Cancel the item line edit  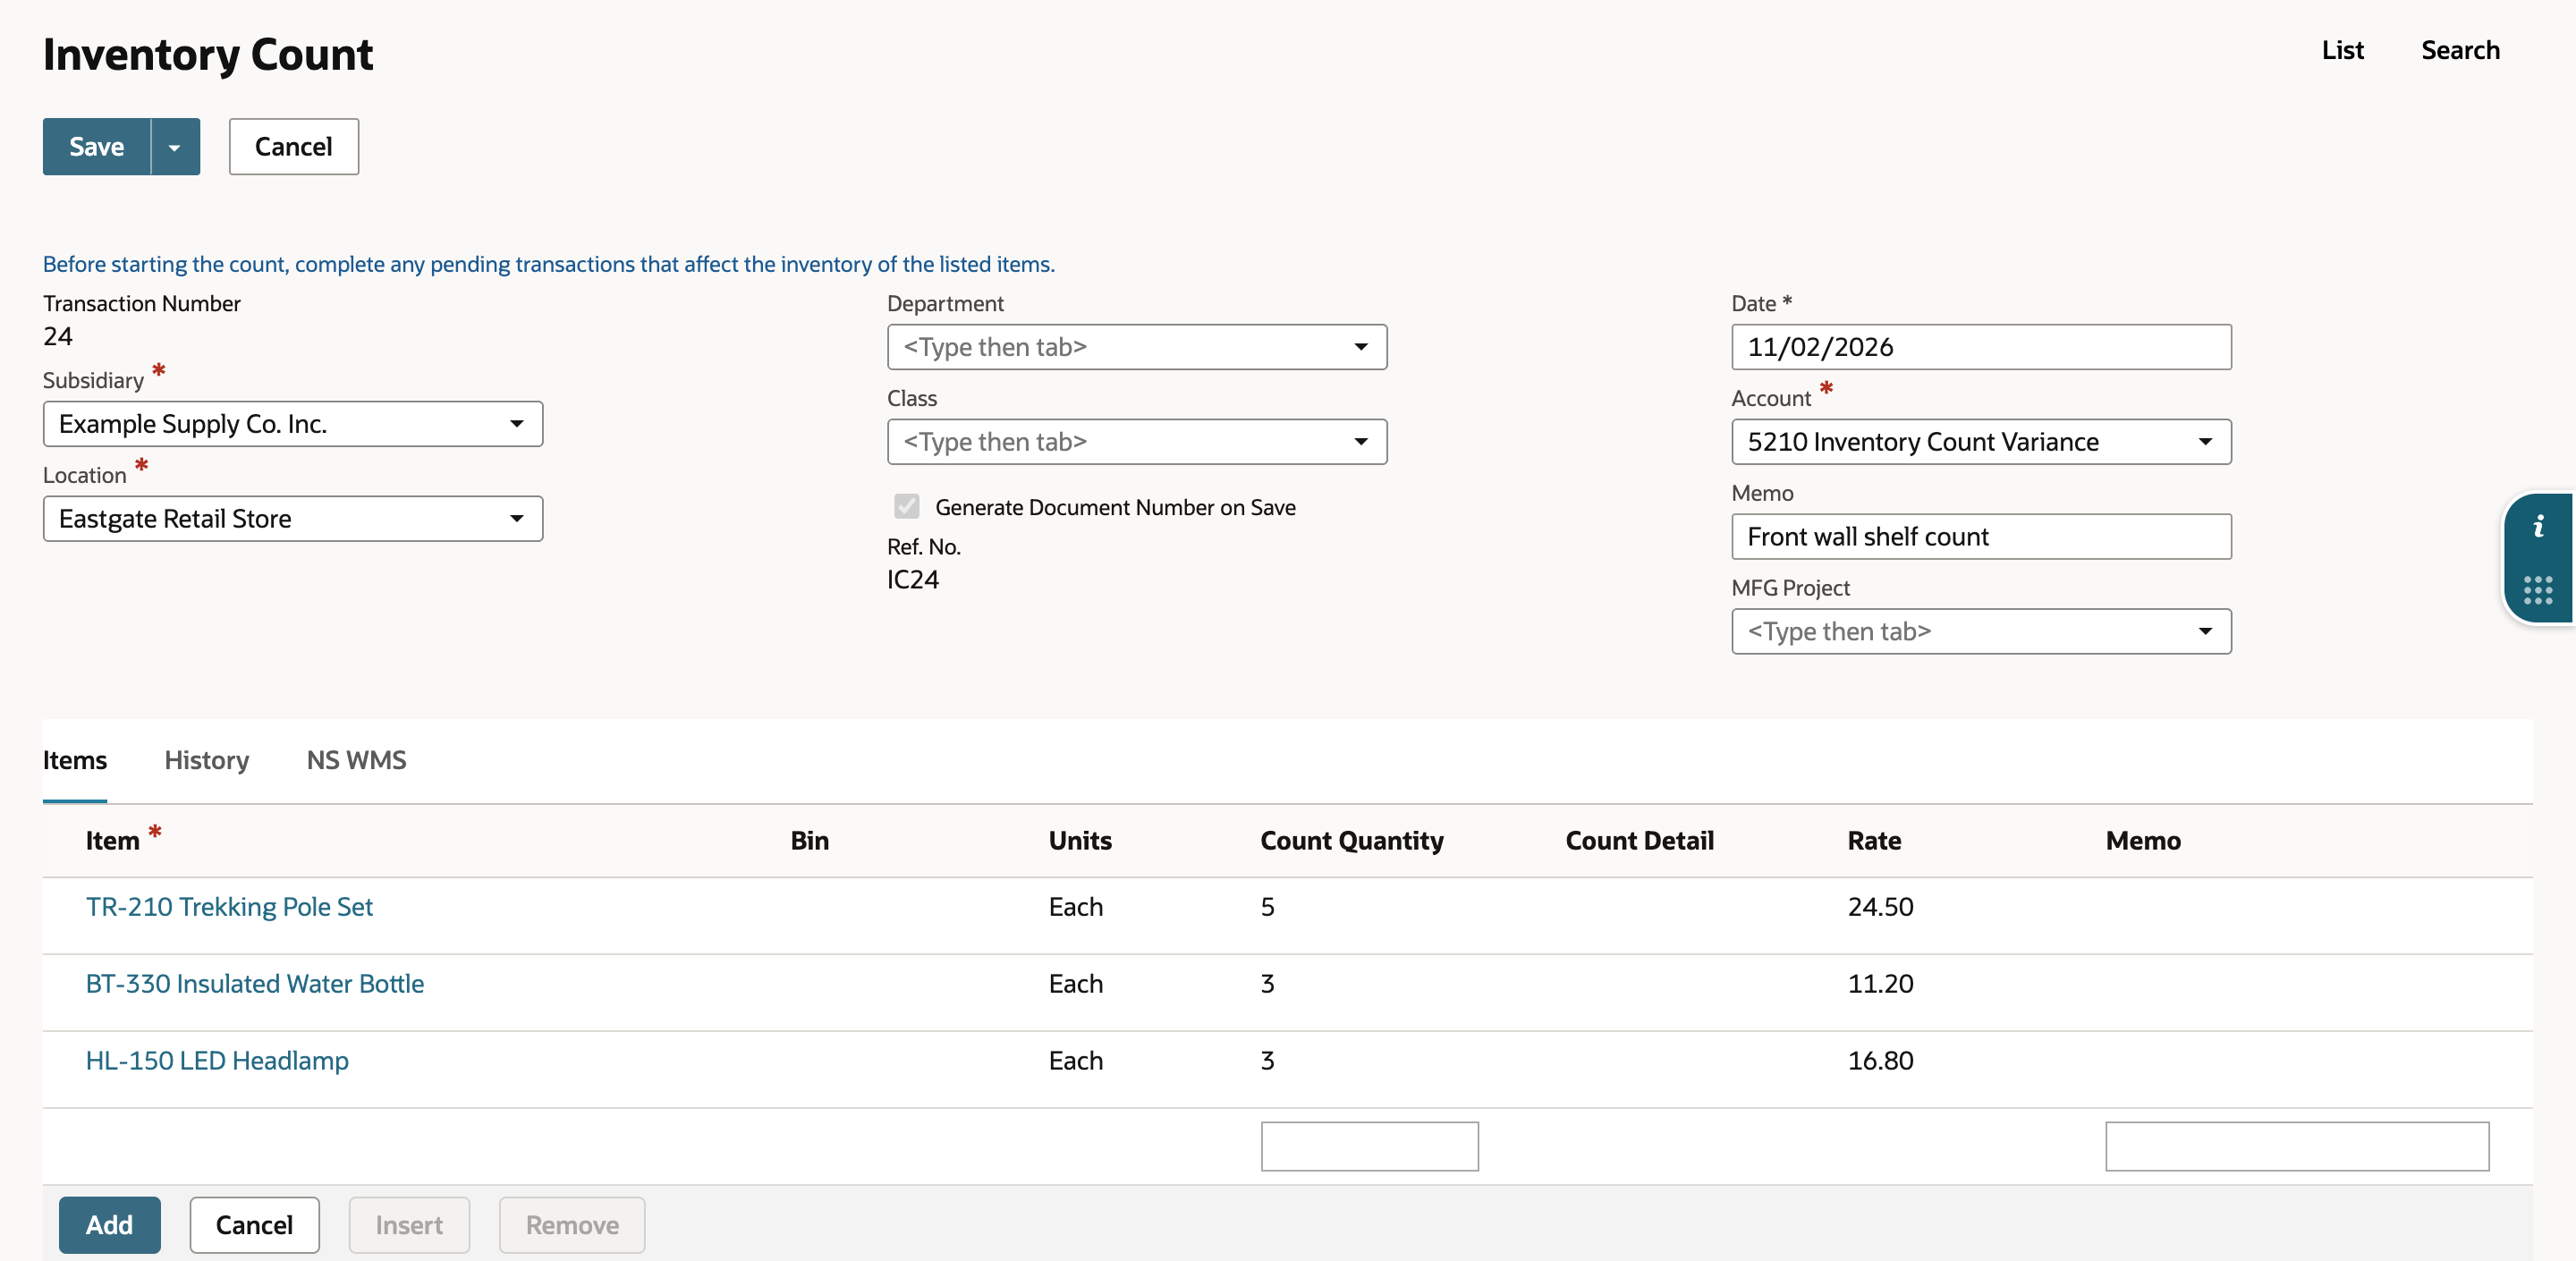point(255,1225)
